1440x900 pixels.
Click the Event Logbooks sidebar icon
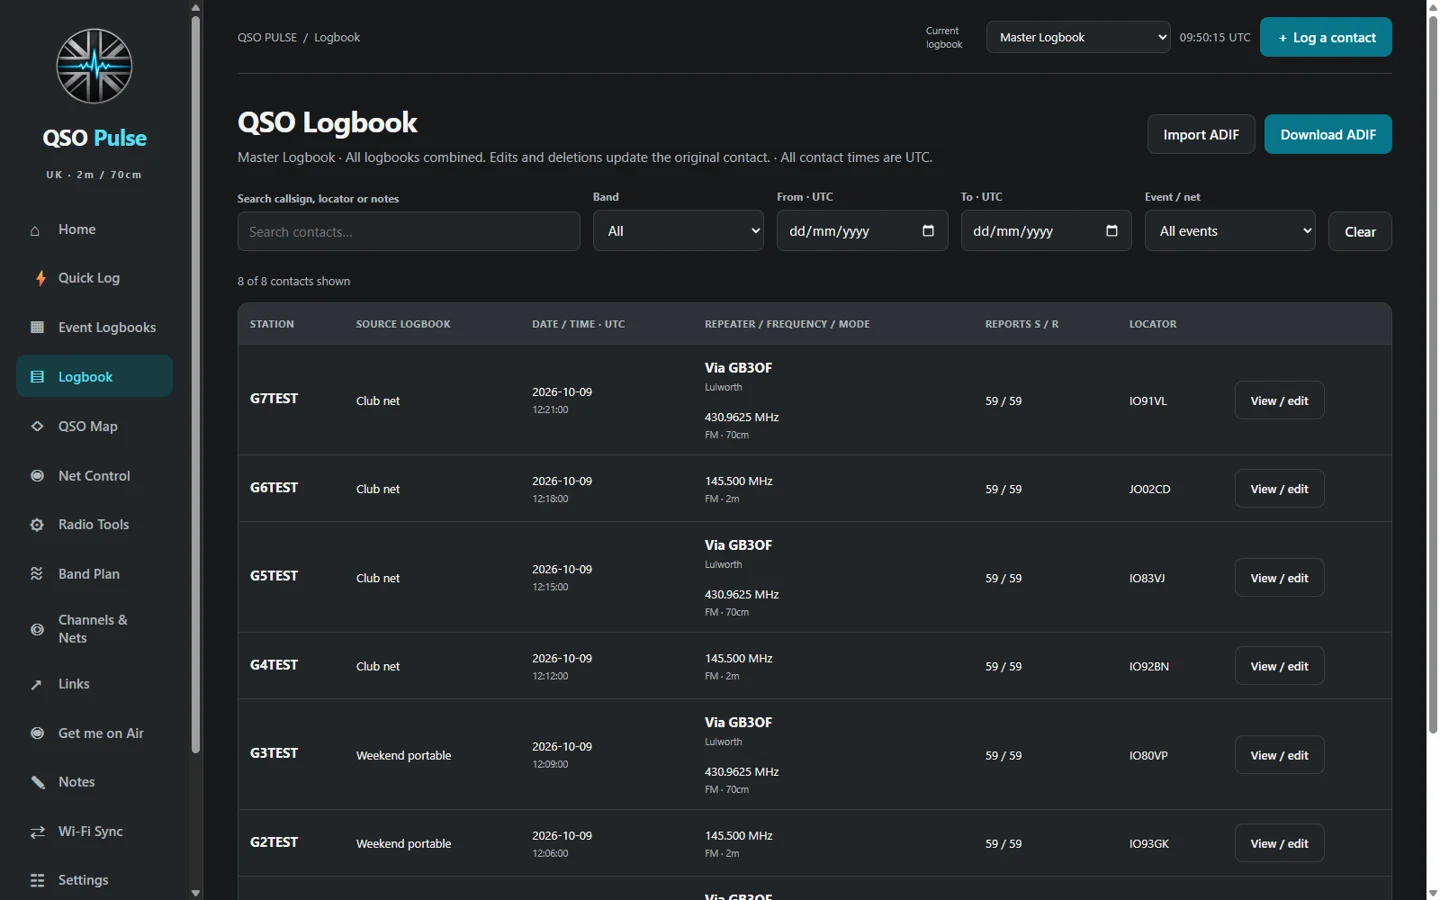[37, 327]
